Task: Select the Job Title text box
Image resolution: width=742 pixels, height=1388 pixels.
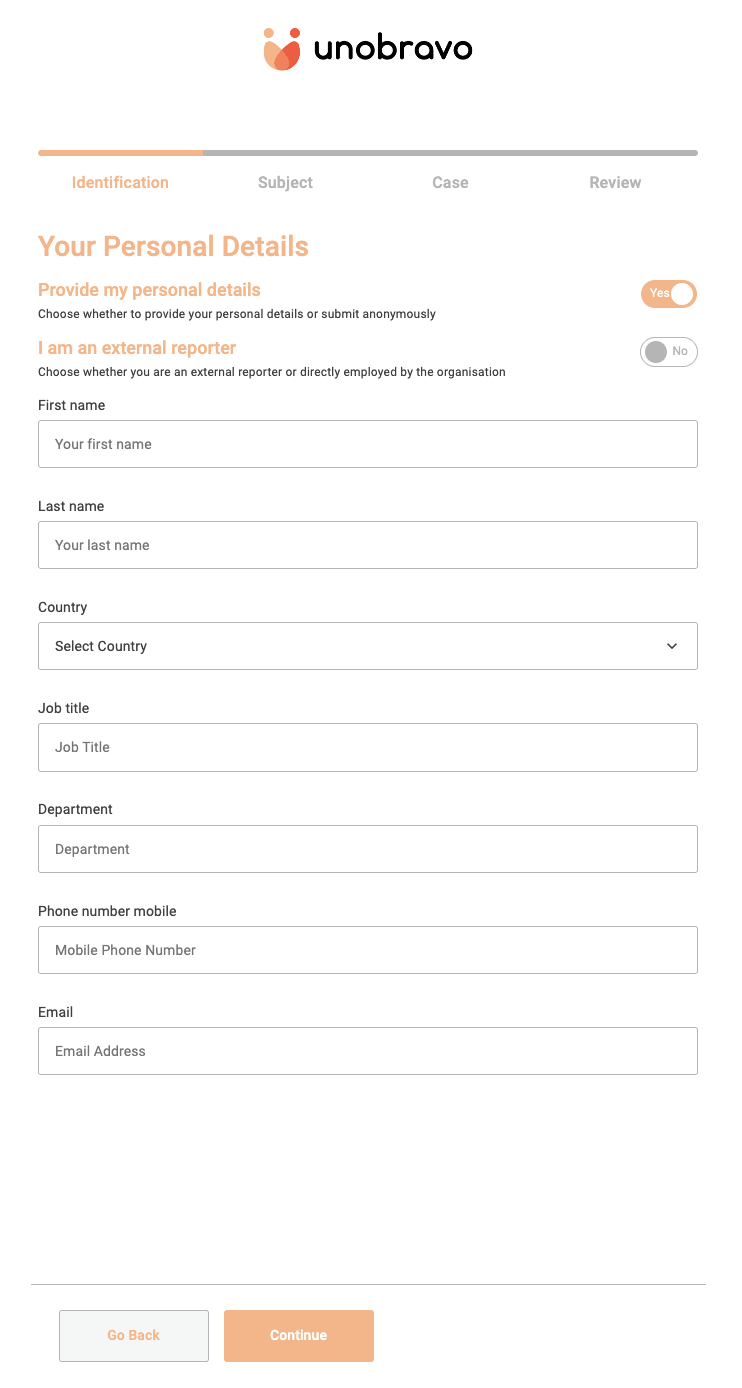Action: 367,747
